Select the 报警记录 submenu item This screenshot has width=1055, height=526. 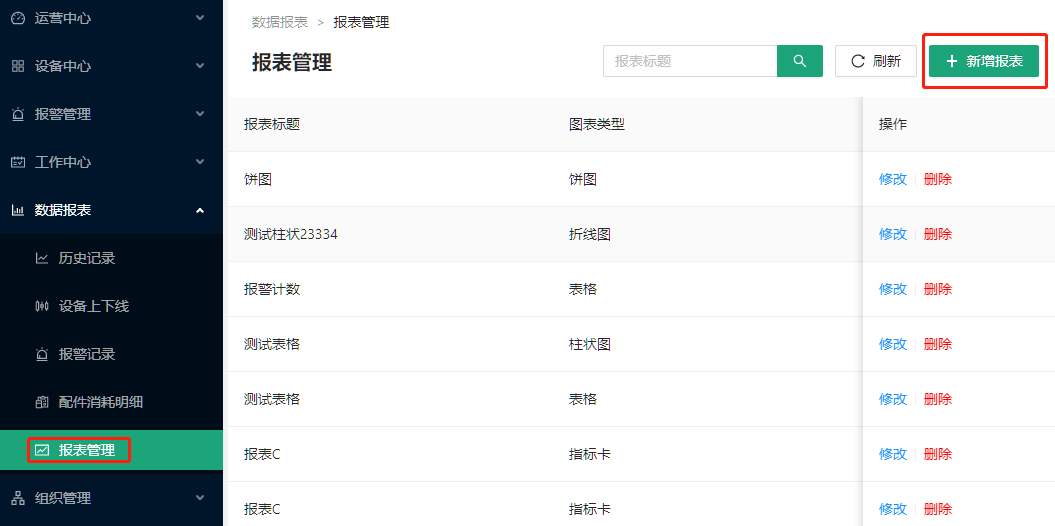[86, 354]
